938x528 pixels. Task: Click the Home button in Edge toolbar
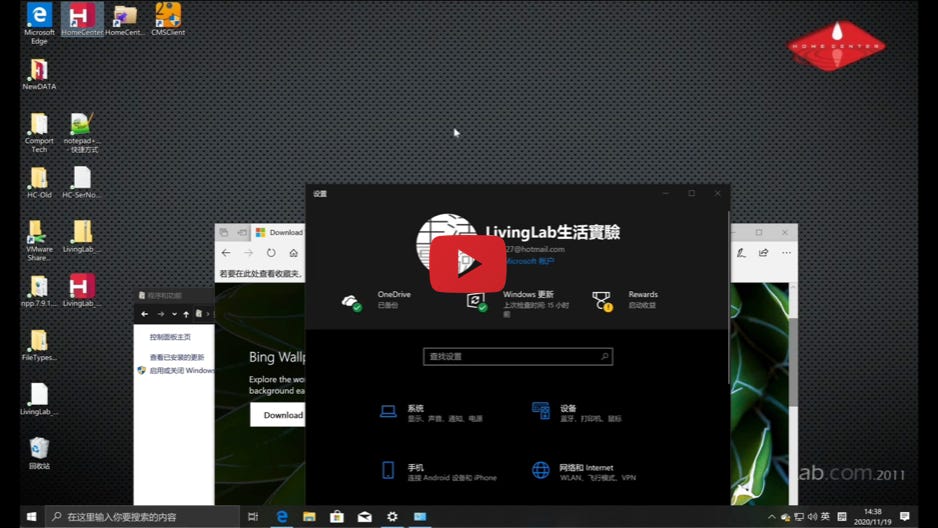coord(294,253)
